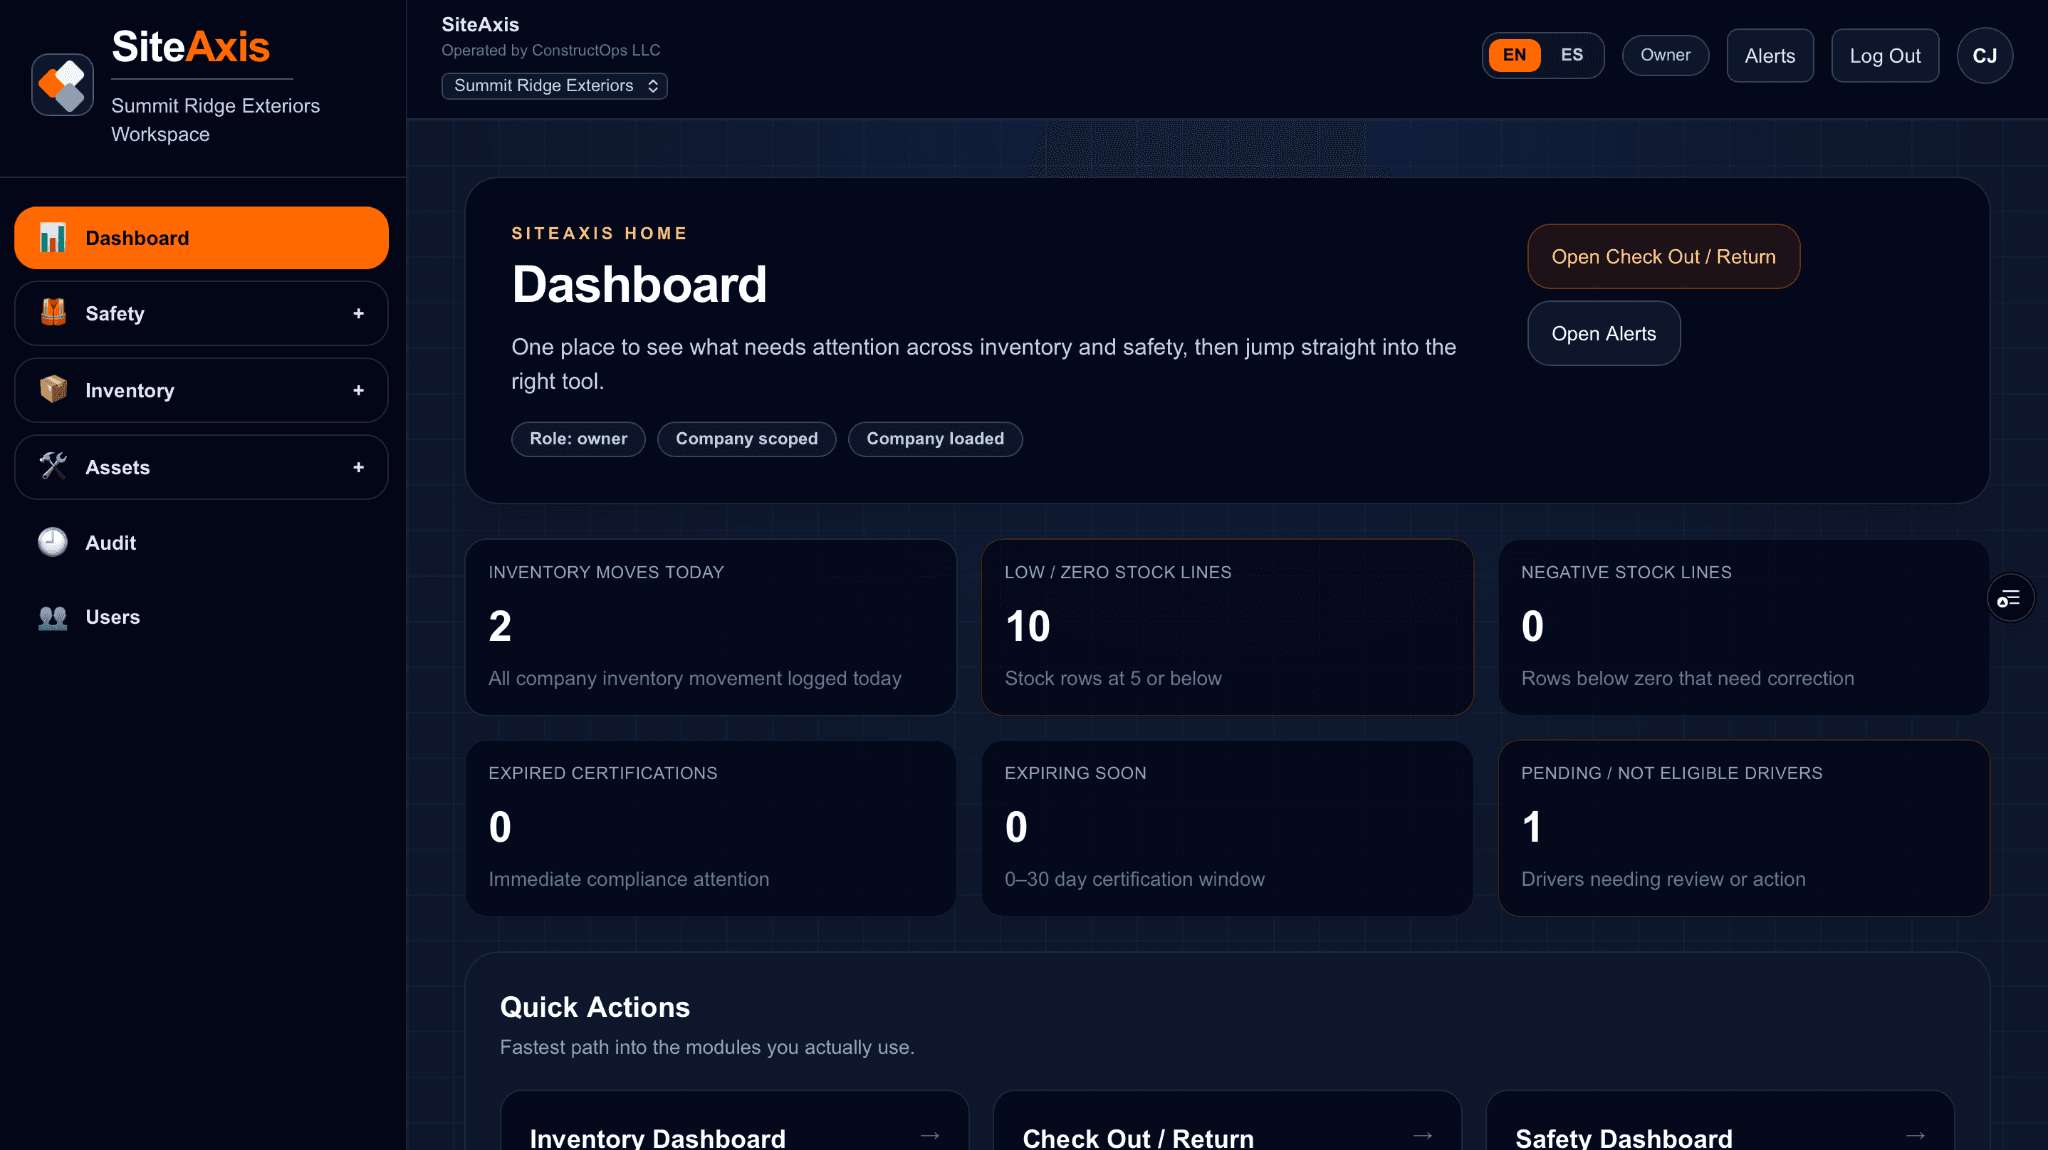Click the Company loaded chip
Image resolution: width=2048 pixels, height=1150 pixels.
935,439
